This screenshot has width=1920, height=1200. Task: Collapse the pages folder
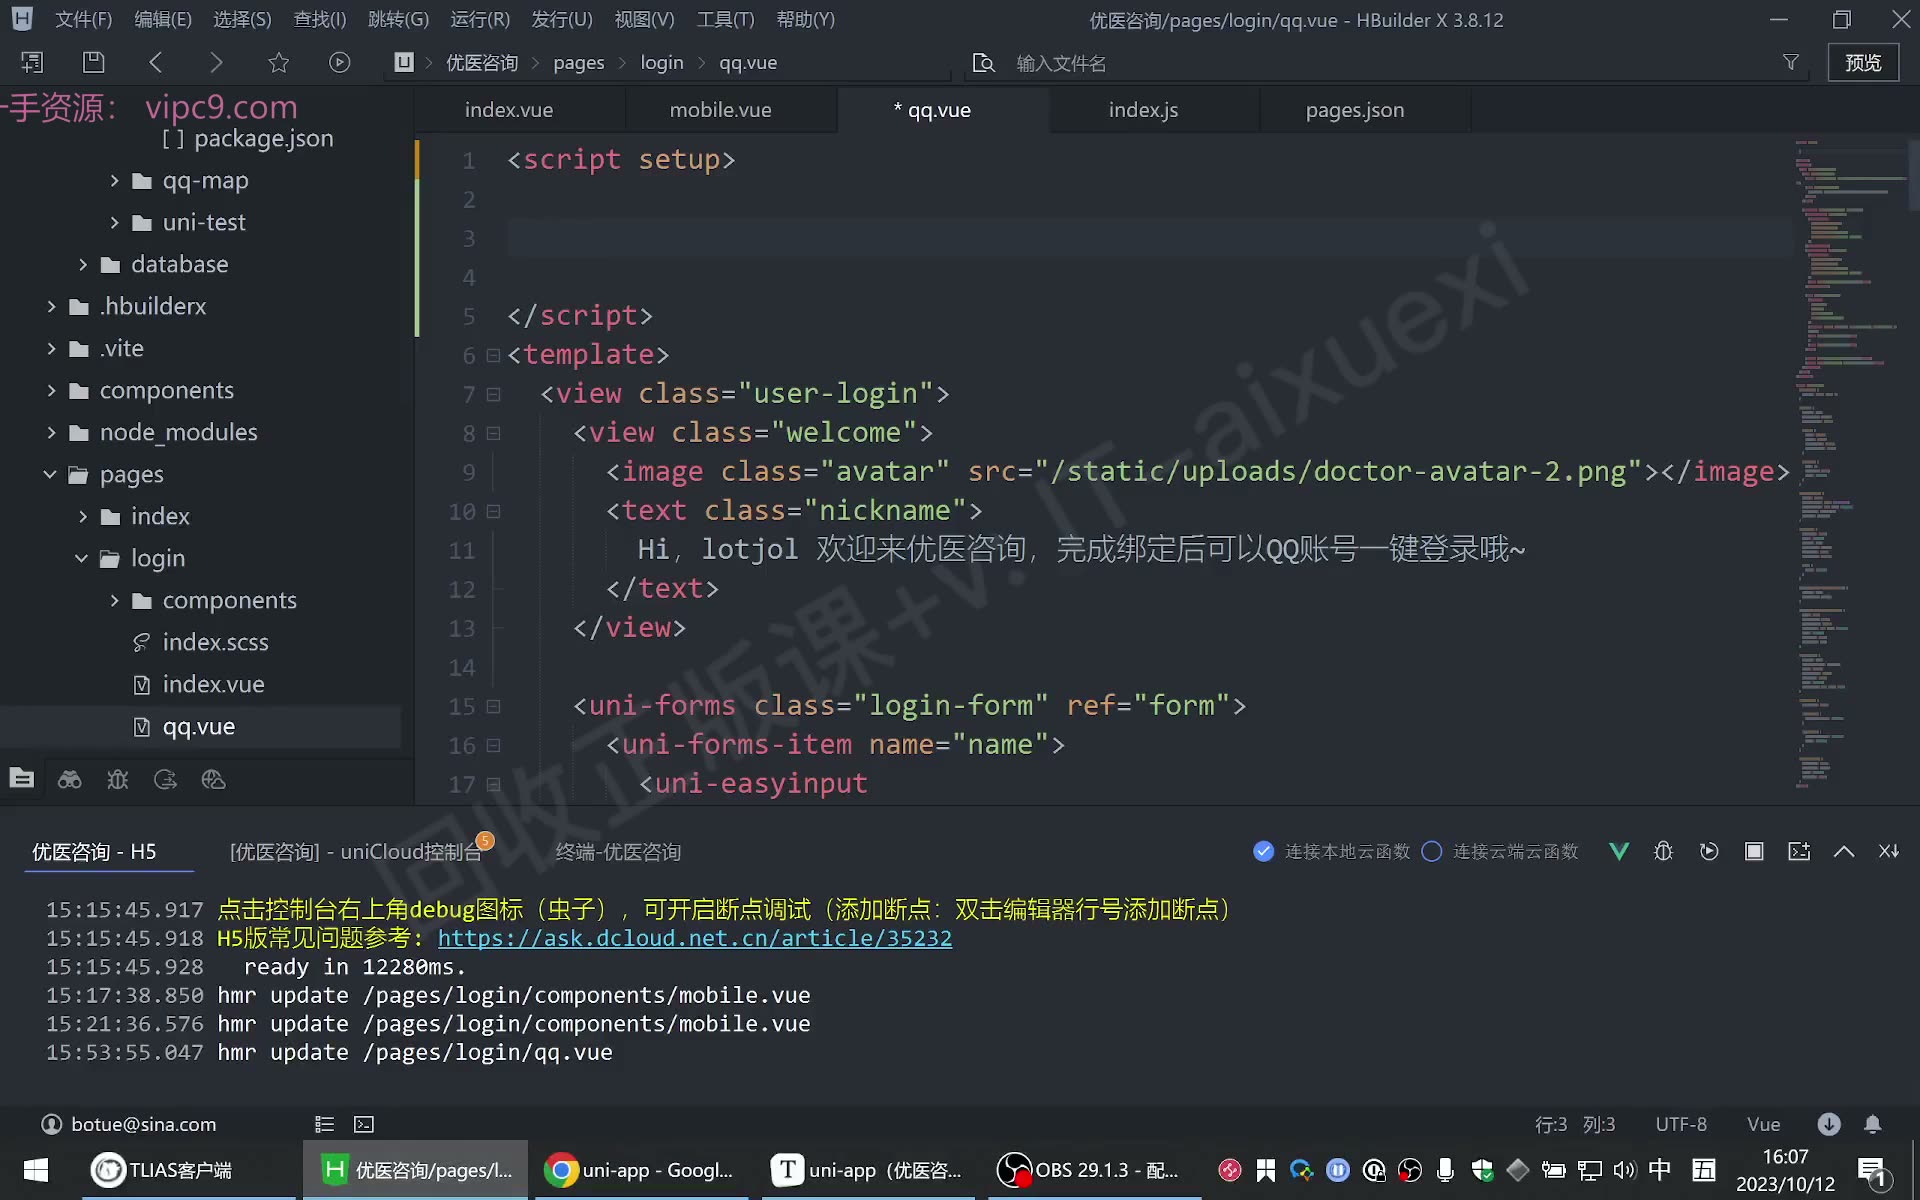click(x=50, y=474)
